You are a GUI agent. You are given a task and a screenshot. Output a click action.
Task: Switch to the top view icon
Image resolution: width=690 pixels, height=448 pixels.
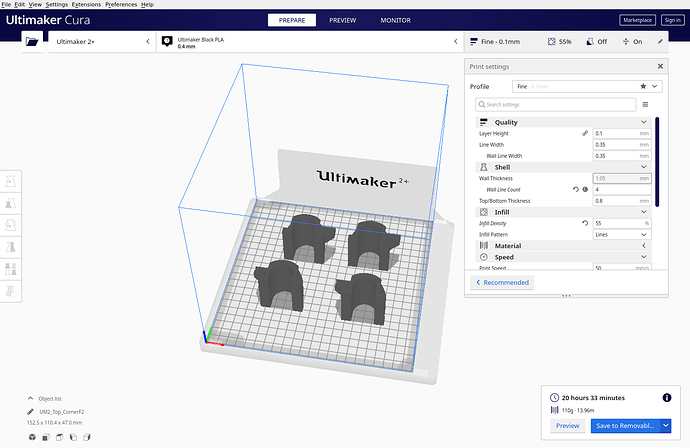point(59,437)
